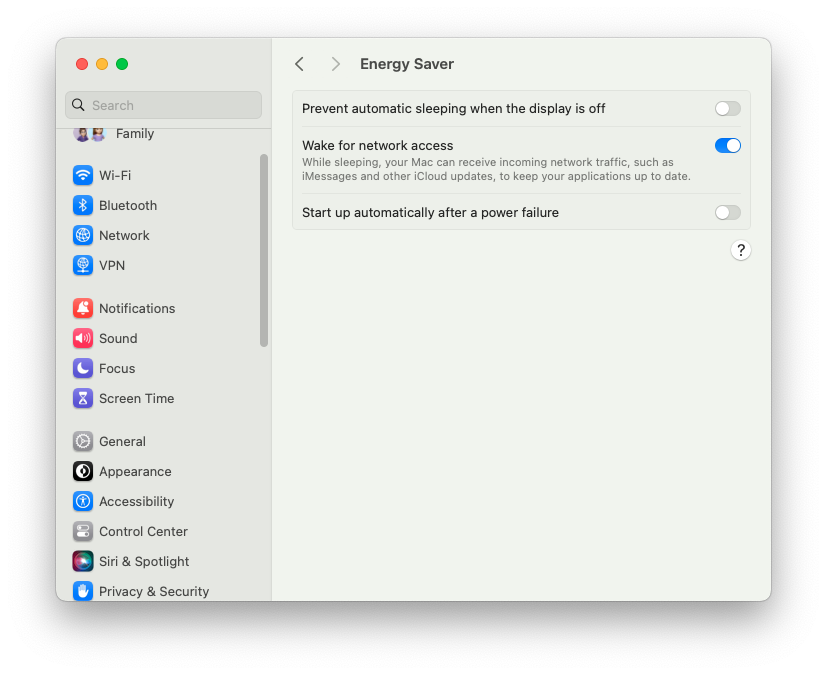Screen dimensions: 827x675
Task: Click the Accessibility icon
Action: tap(83, 501)
